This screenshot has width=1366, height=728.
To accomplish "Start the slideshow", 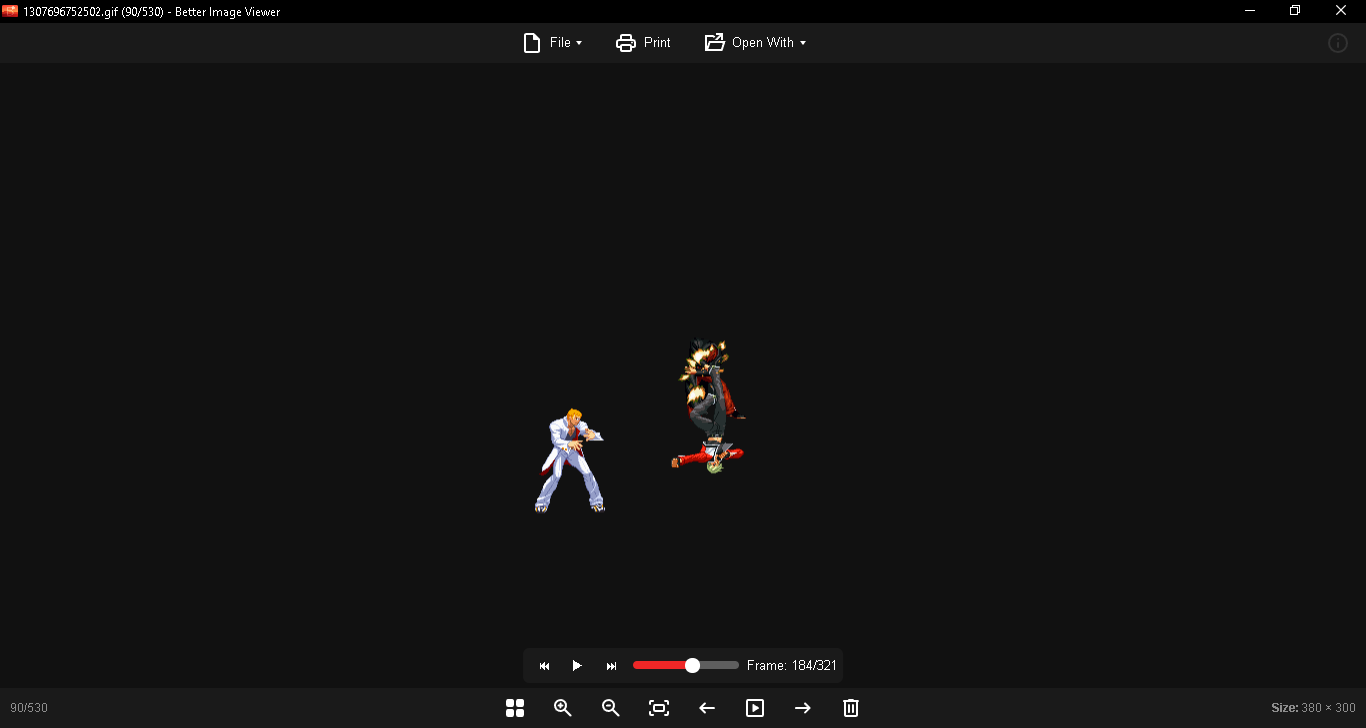I will coord(755,708).
